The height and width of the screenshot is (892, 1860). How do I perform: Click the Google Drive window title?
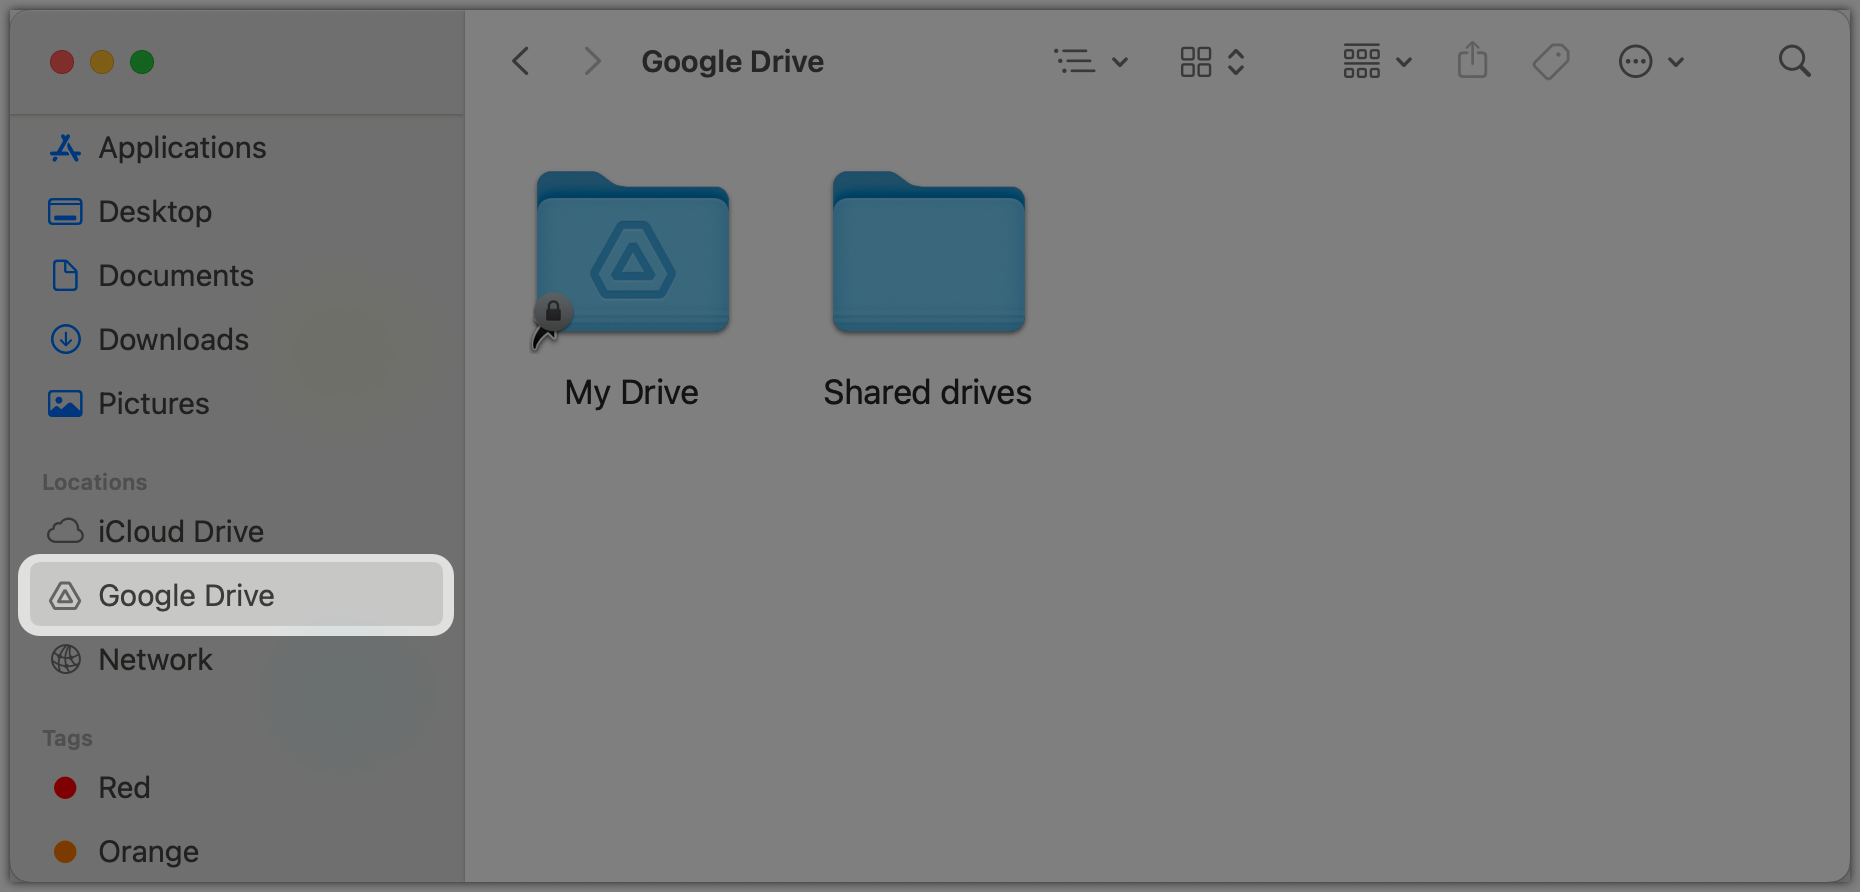[x=733, y=62]
